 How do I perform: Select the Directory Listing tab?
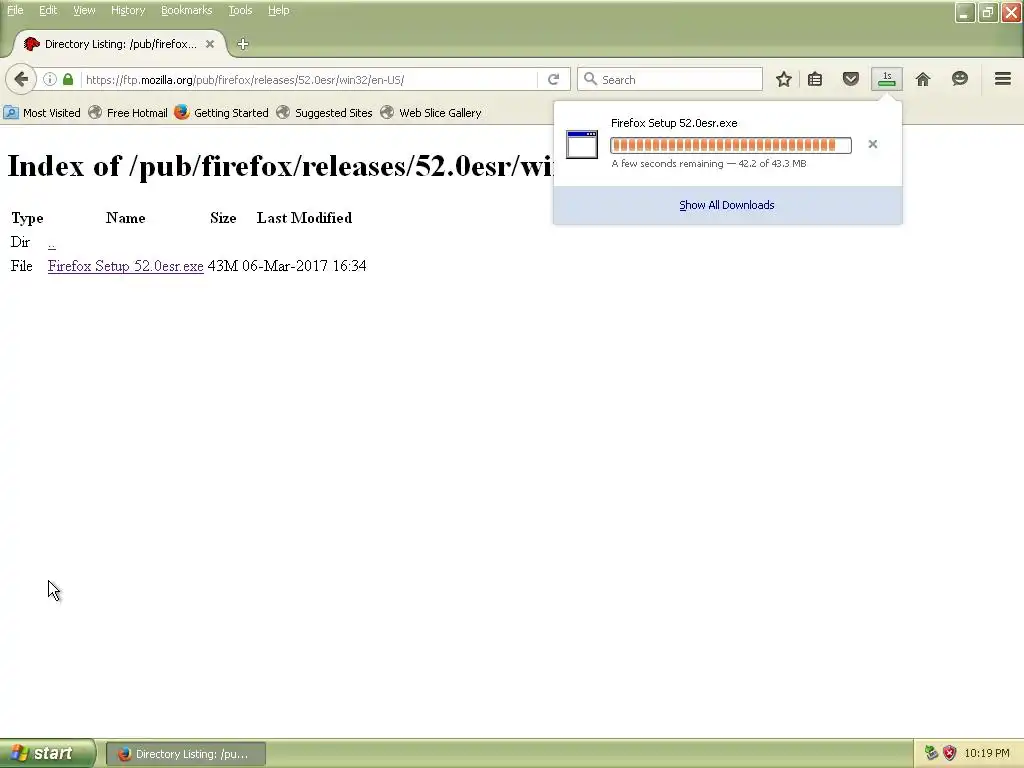tap(119, 44)
